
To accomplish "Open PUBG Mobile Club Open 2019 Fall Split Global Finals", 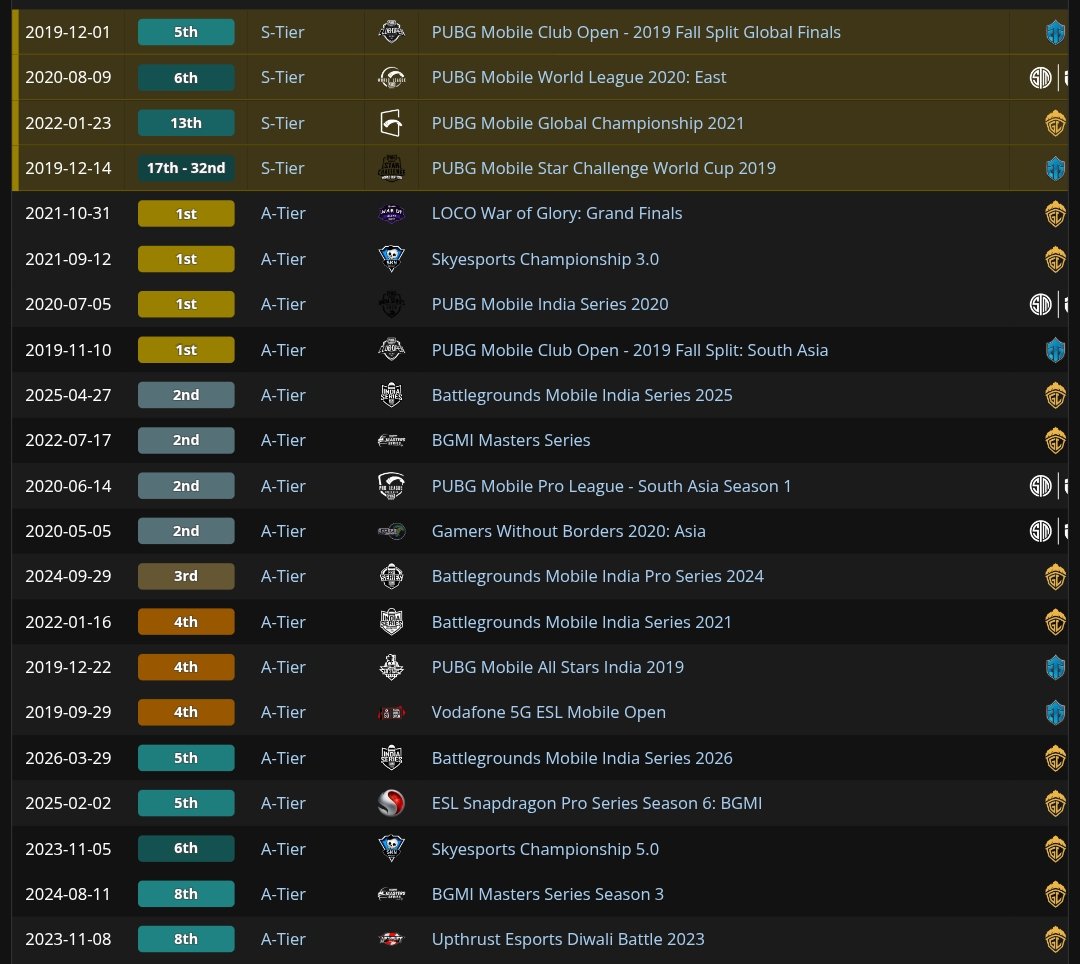I will (636, 32).
